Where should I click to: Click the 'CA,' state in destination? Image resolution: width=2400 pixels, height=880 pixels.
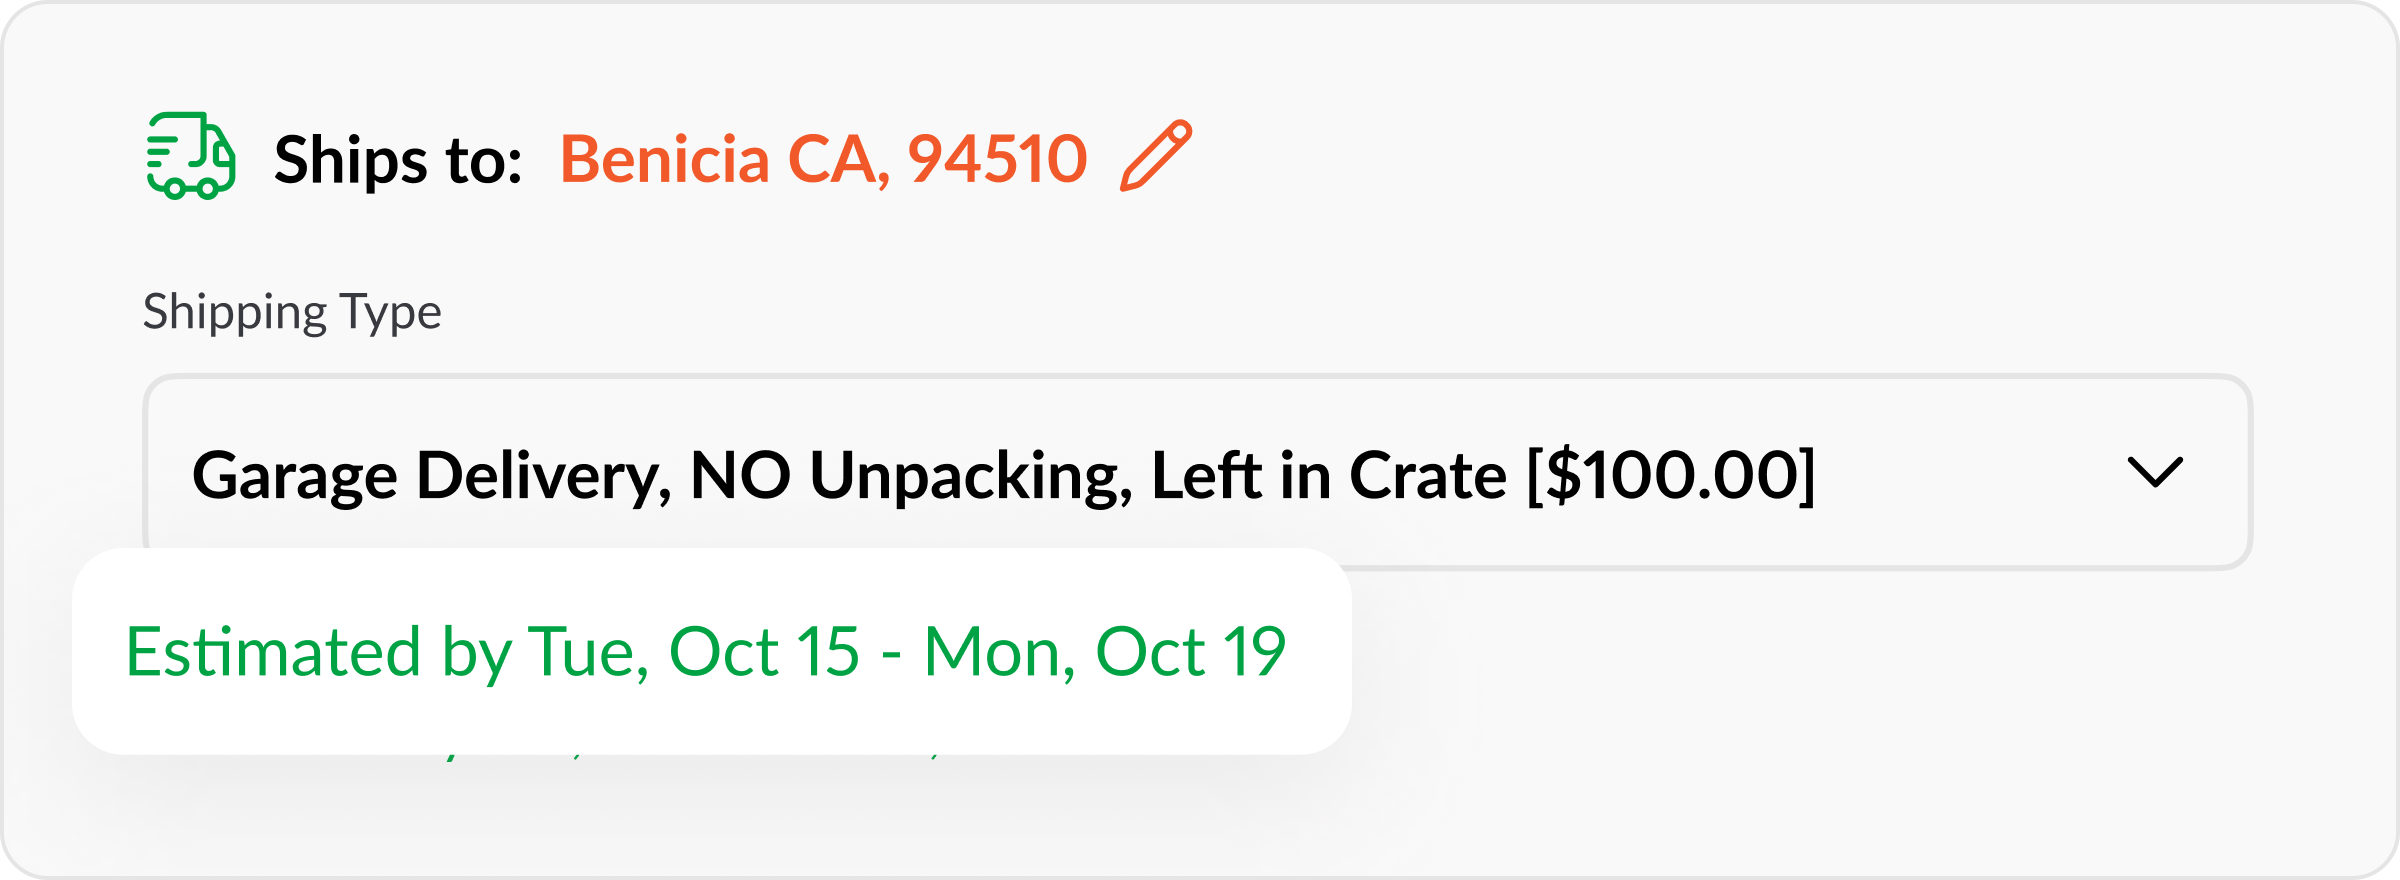pyautogui.click(x=838, y=159)
